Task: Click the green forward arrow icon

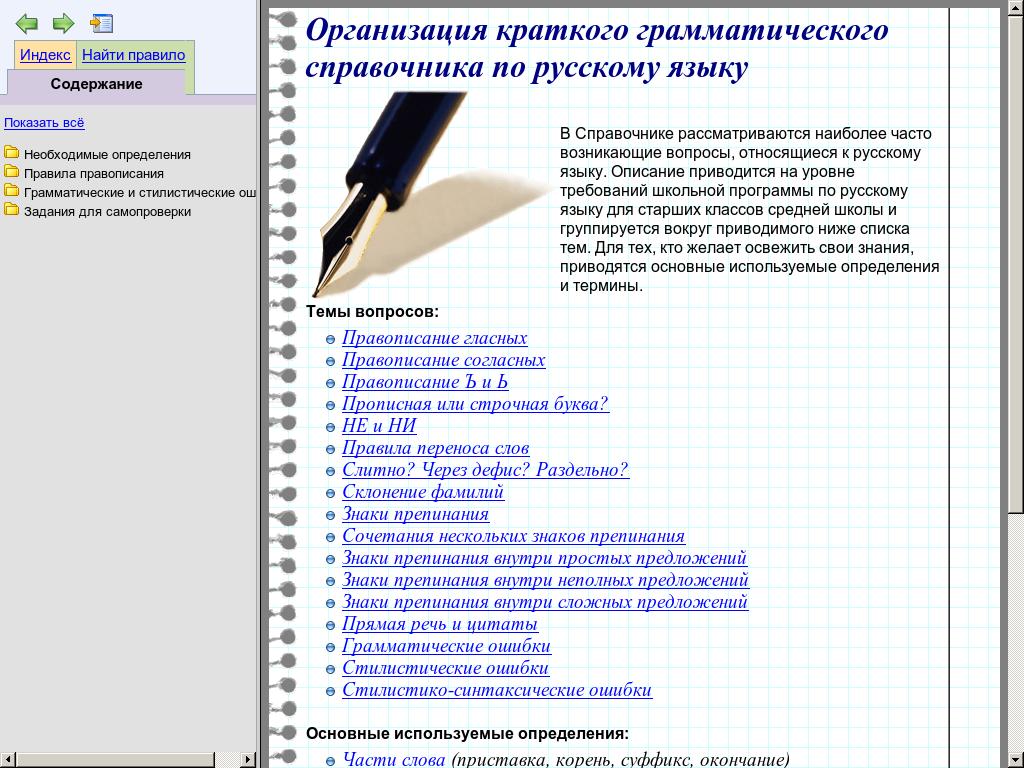Action: (x=63, y=23)
